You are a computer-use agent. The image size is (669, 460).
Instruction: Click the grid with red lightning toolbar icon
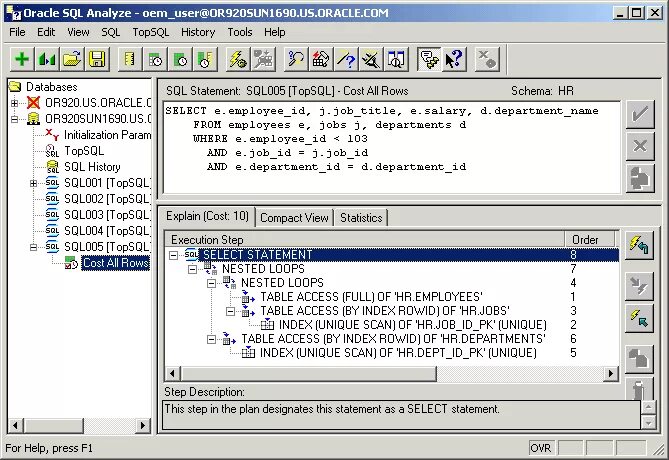321,59
